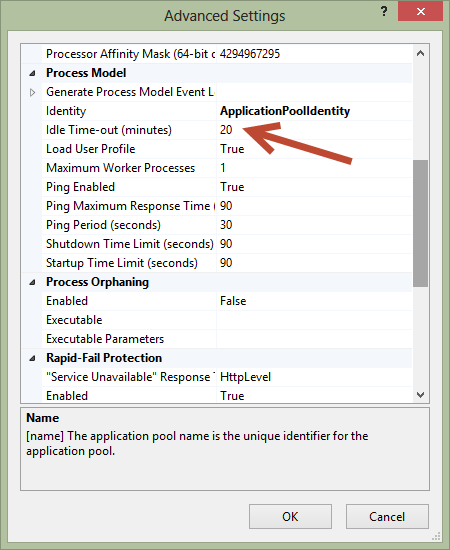450x550 pixels.
Task: Close the Advanced Settings dialog
Action: pyautogui.click(x=420, y=12)
